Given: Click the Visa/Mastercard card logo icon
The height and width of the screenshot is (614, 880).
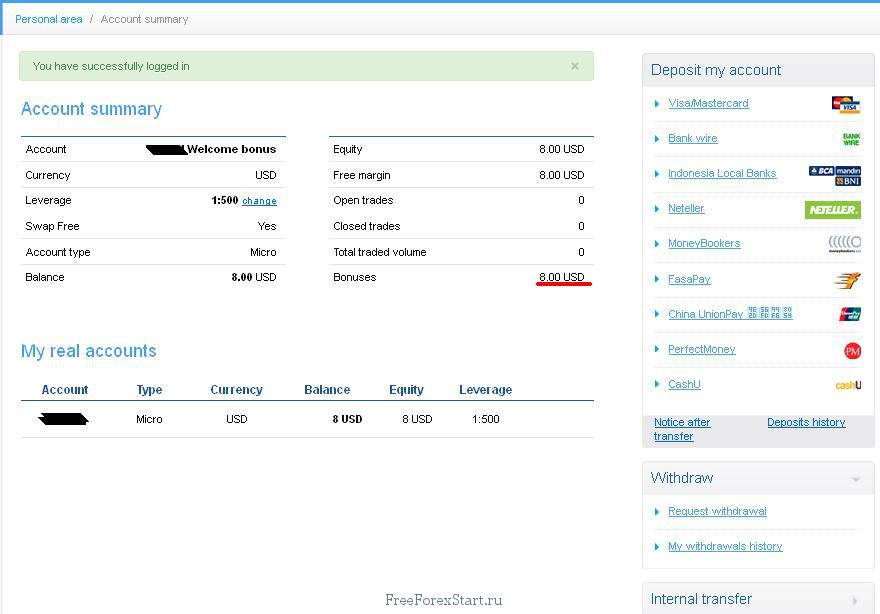Looking at the screenshot, I should [845, 104].
